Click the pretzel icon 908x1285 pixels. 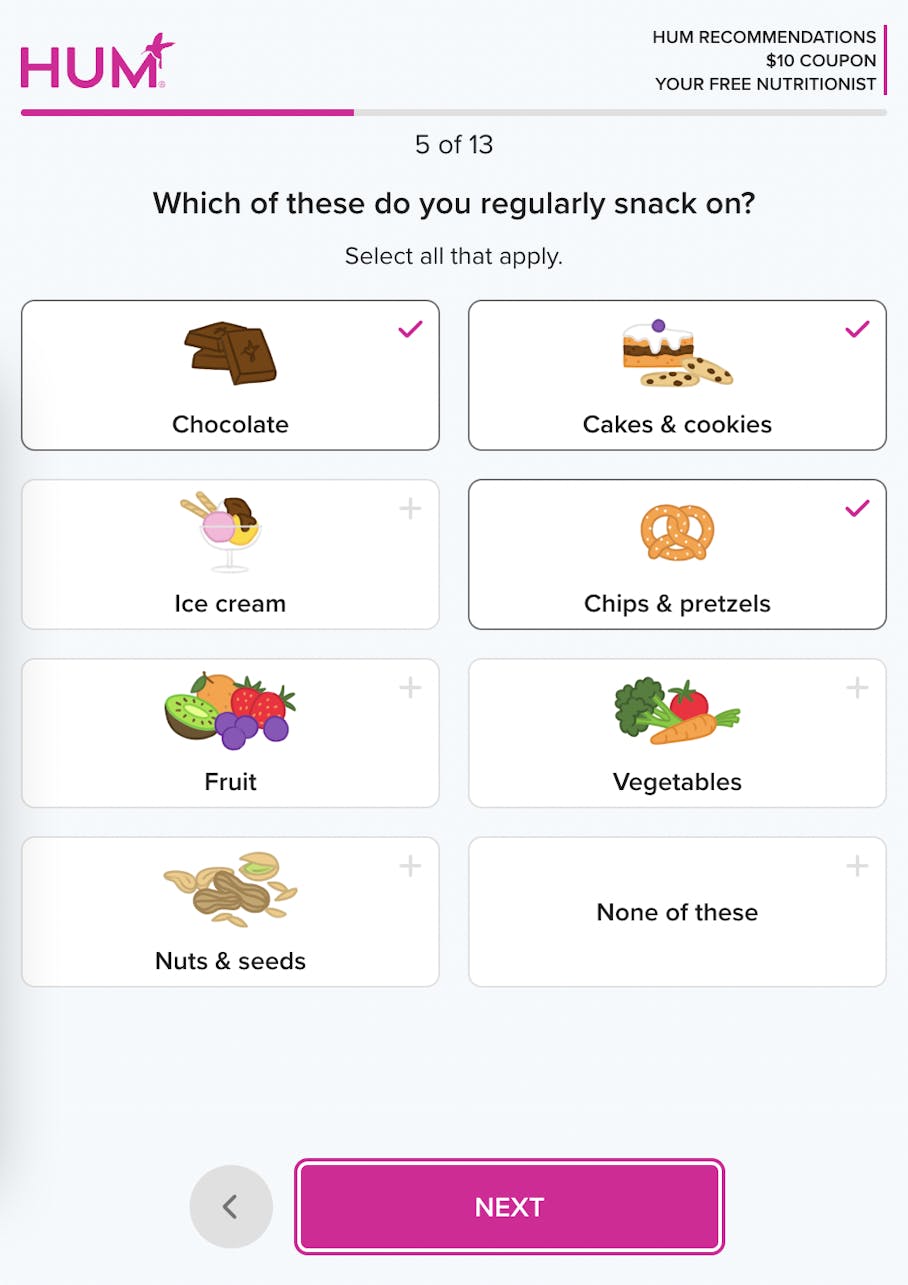point(677,531)
